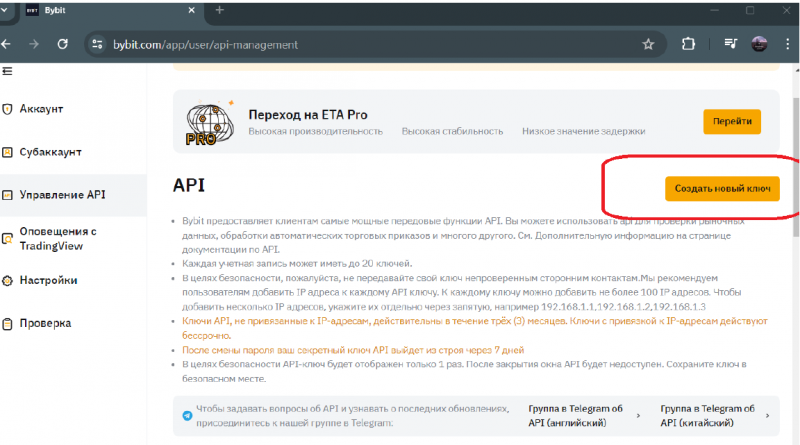Click the Переход на ETA Pro heading
Screen dimensions: 800x445
[x=308, y=115]
